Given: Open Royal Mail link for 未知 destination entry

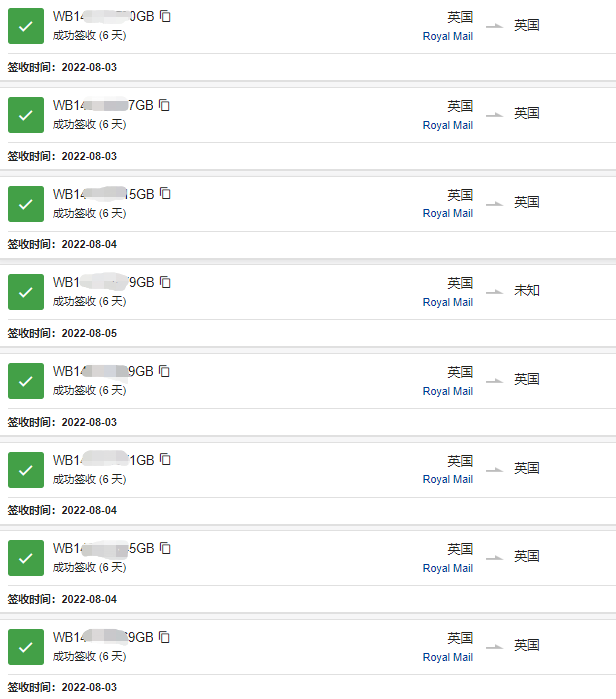Looking at the screenshot, I should pos(447,302).
